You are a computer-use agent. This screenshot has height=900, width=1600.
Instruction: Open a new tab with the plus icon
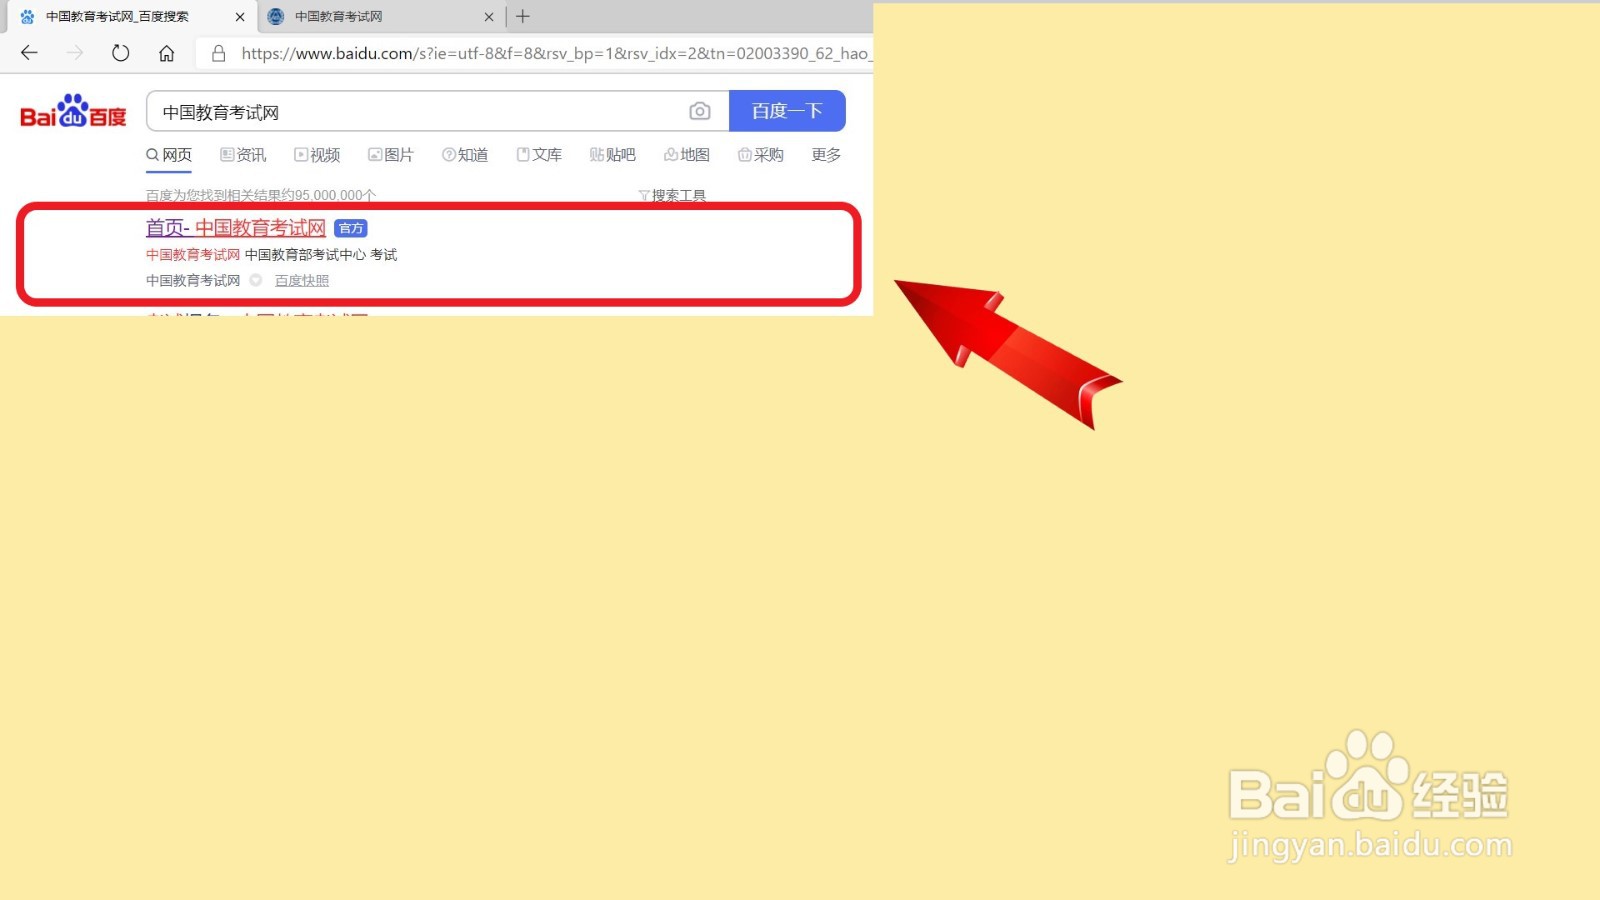click(x=522, y=16)
